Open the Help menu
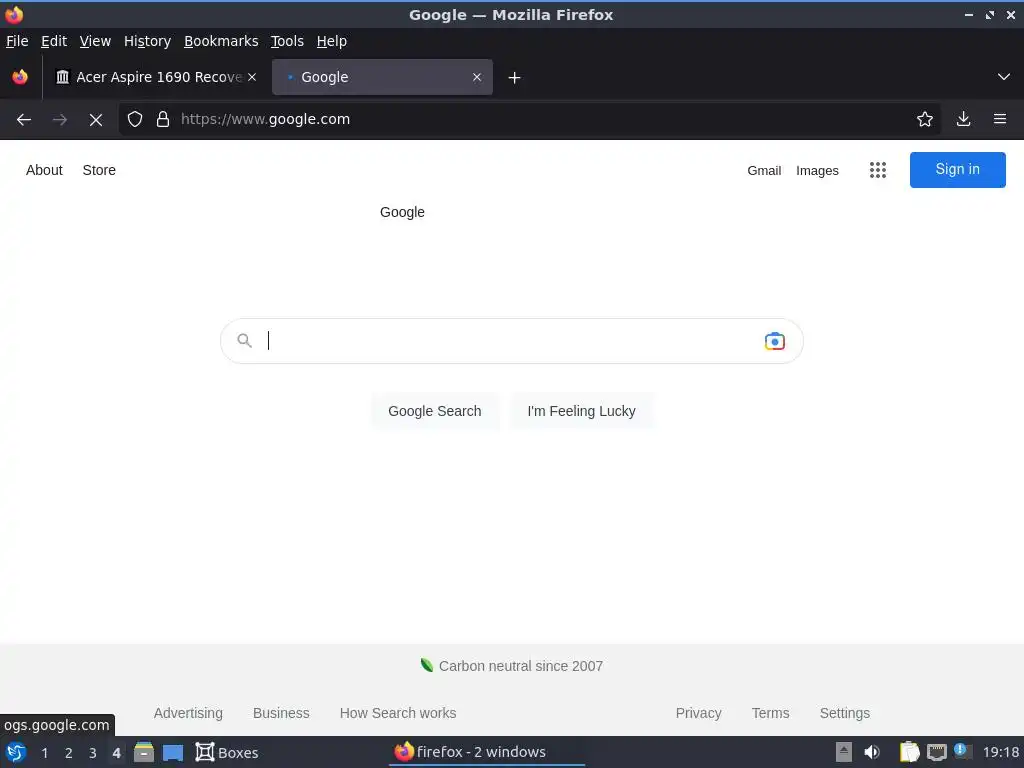The width and height of the screenshot is (1024, 768). [x=332, y=41]
